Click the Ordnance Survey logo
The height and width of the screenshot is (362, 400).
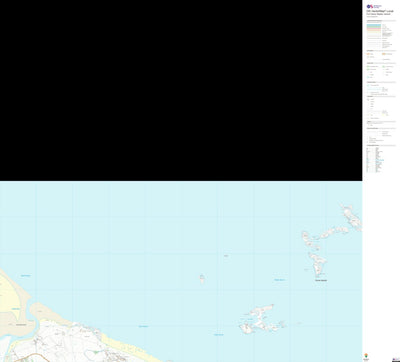[374, 6]
